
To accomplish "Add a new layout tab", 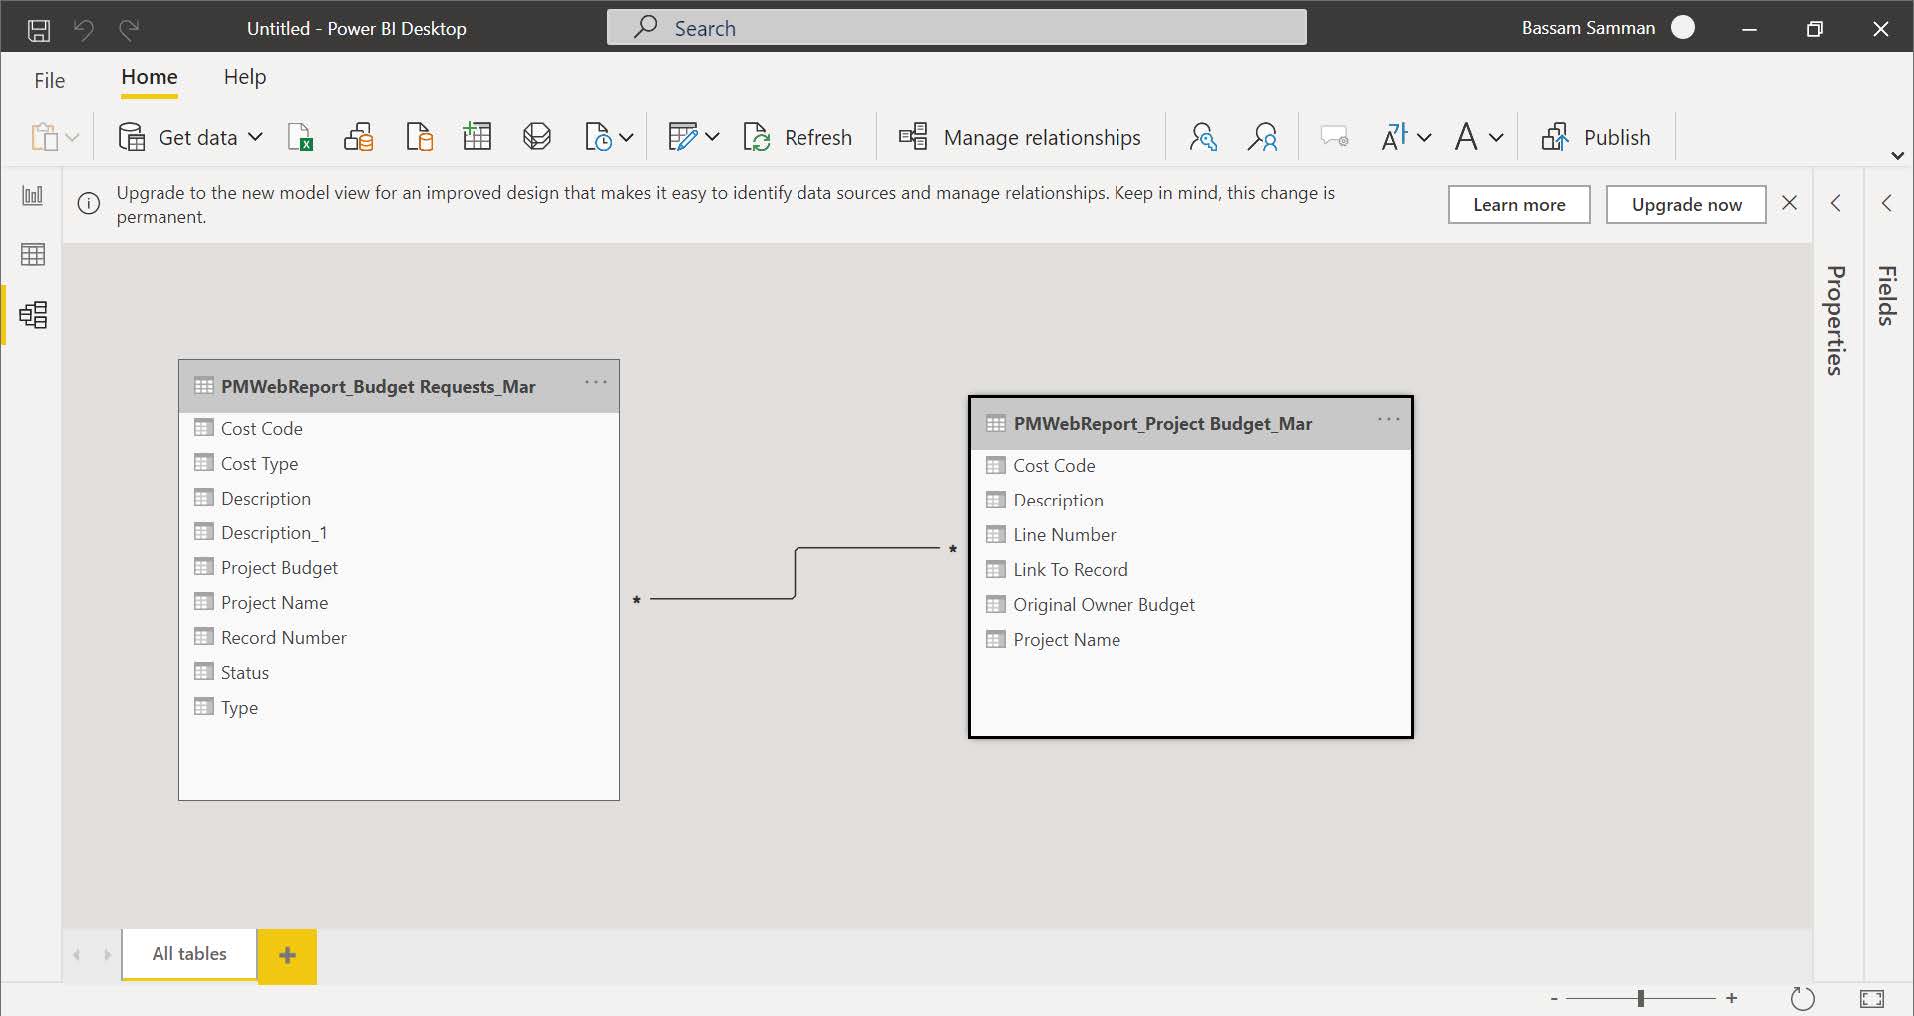I will tap(287, 956).
